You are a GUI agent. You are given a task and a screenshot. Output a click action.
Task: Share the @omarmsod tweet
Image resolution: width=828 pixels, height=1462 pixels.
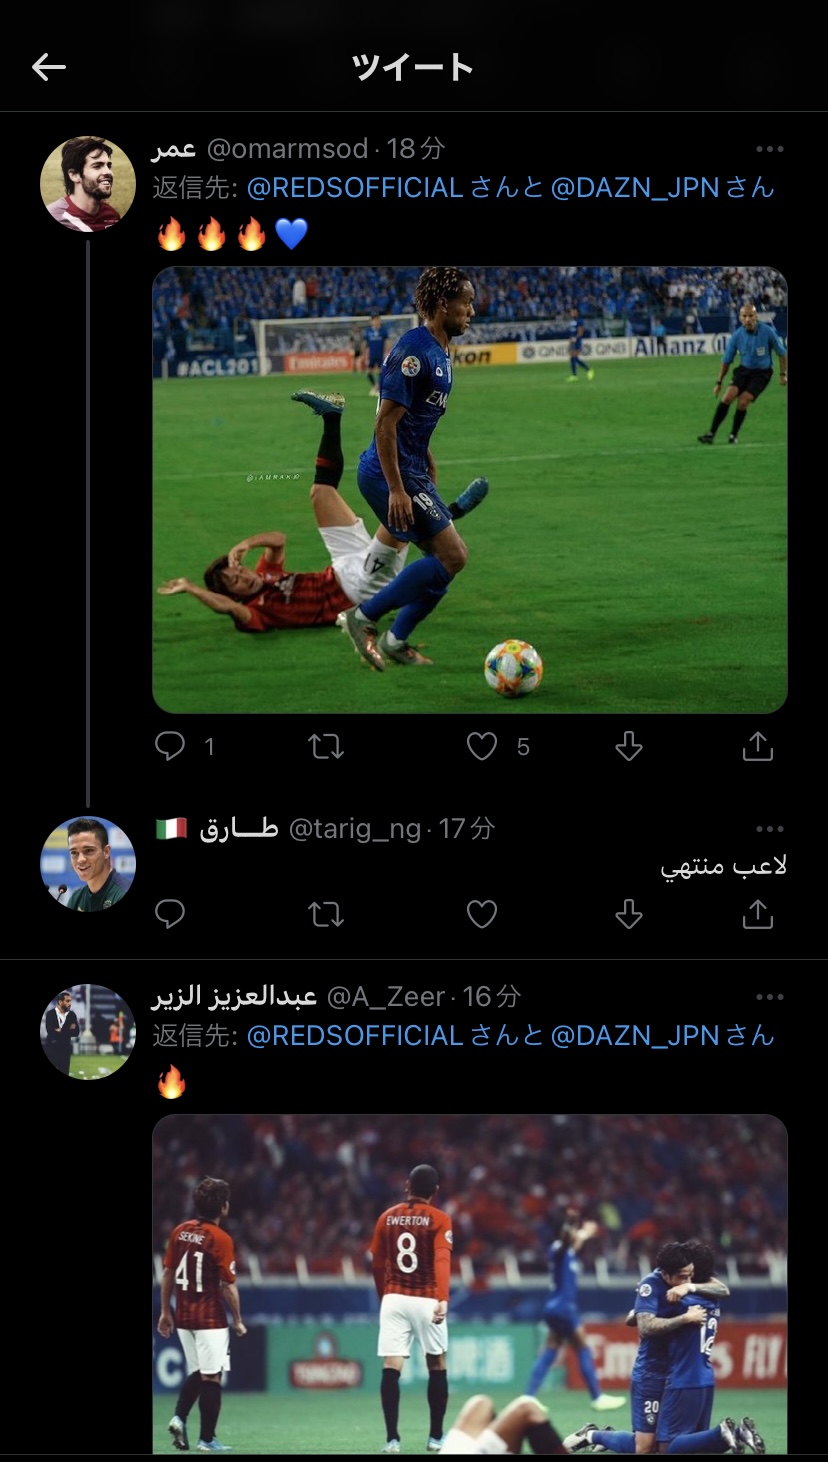758,746
